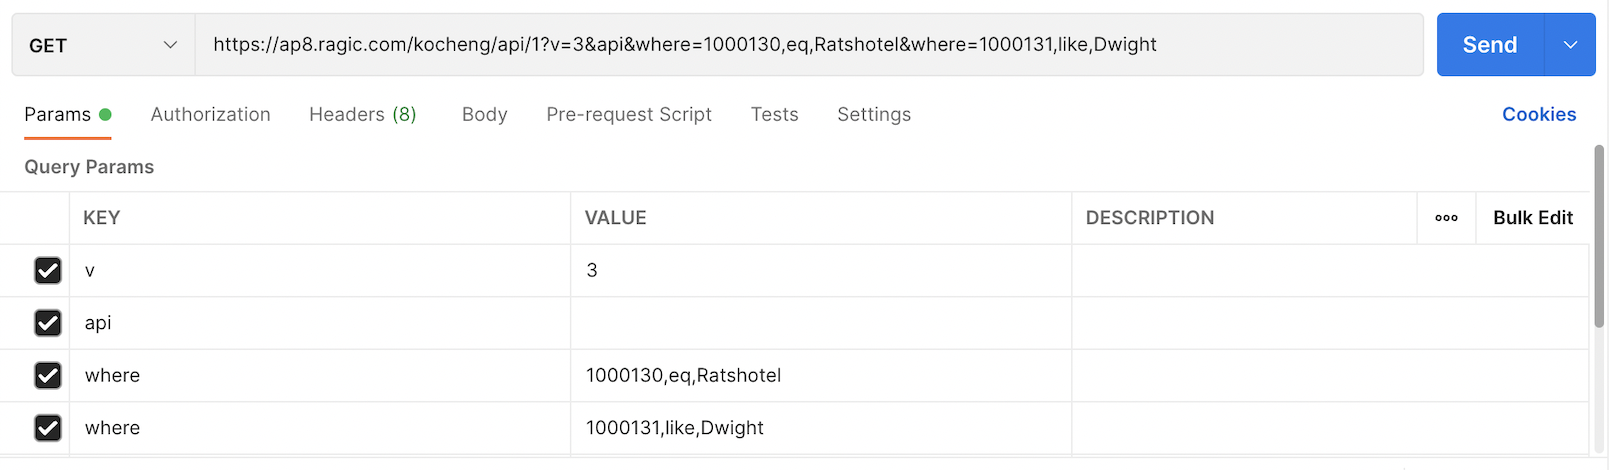Screen dimensions: 1610x470
Task: Go to the Tests tab
Action: (x=774, y=115)
